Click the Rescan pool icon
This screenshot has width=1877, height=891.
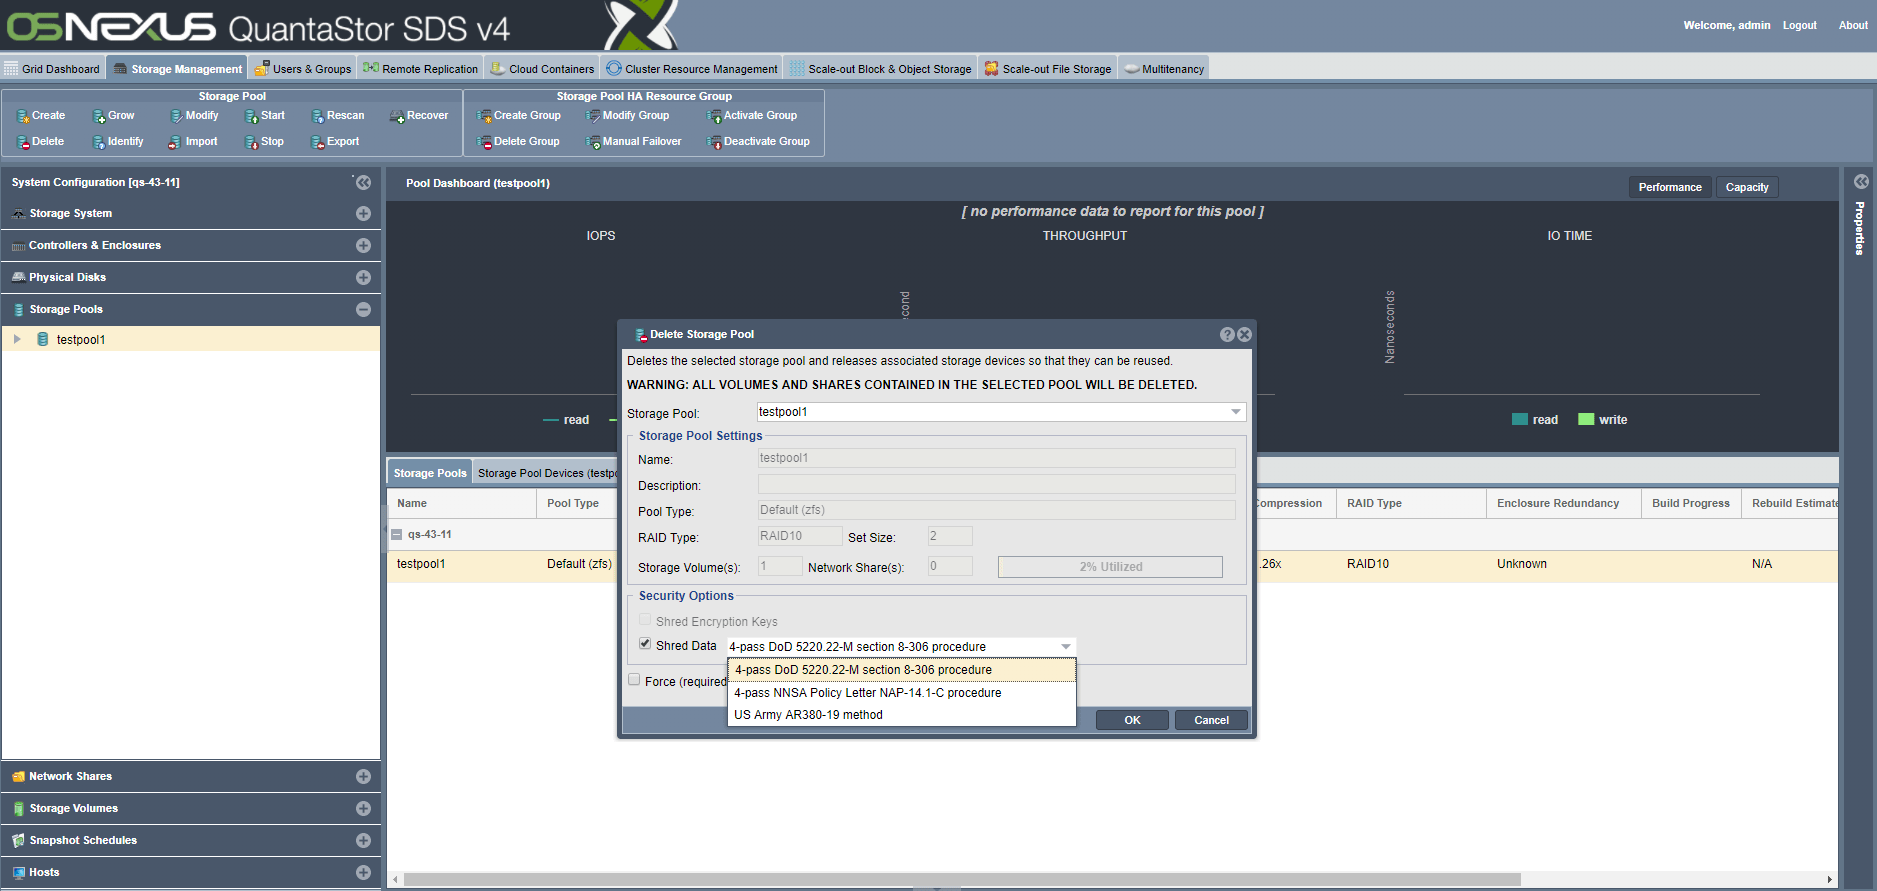(x=317, y=116)
